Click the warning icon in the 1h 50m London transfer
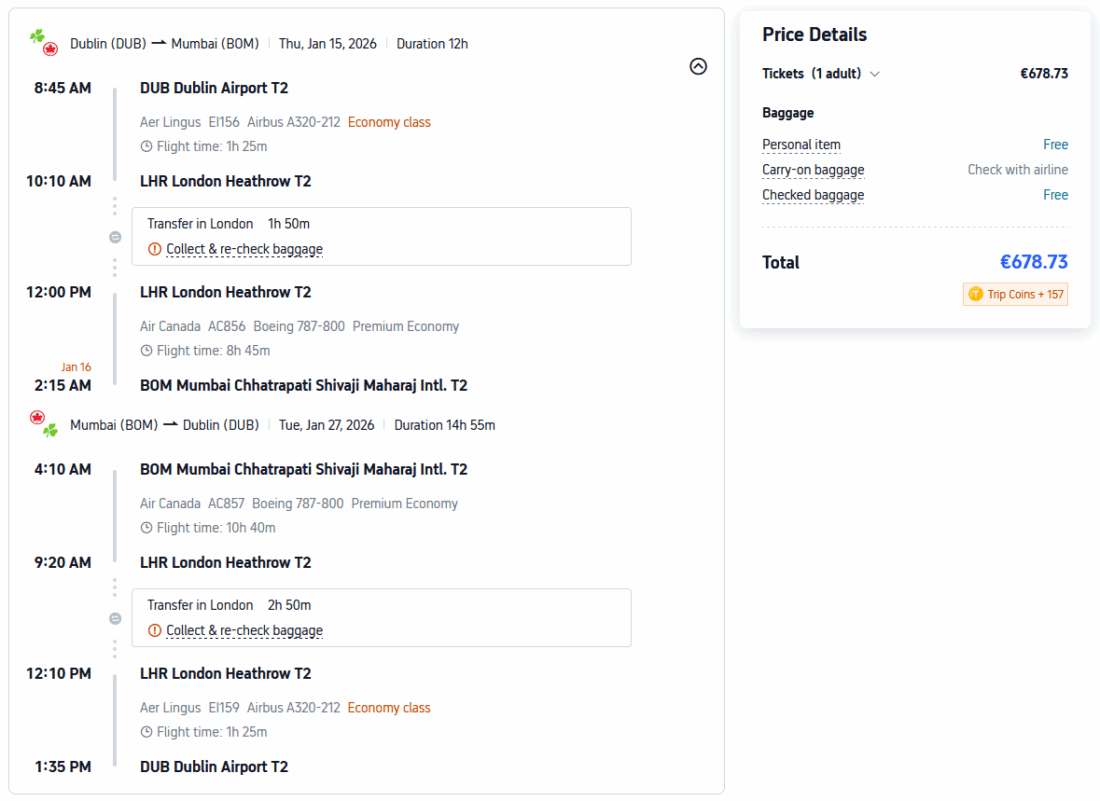 [154, 249]
